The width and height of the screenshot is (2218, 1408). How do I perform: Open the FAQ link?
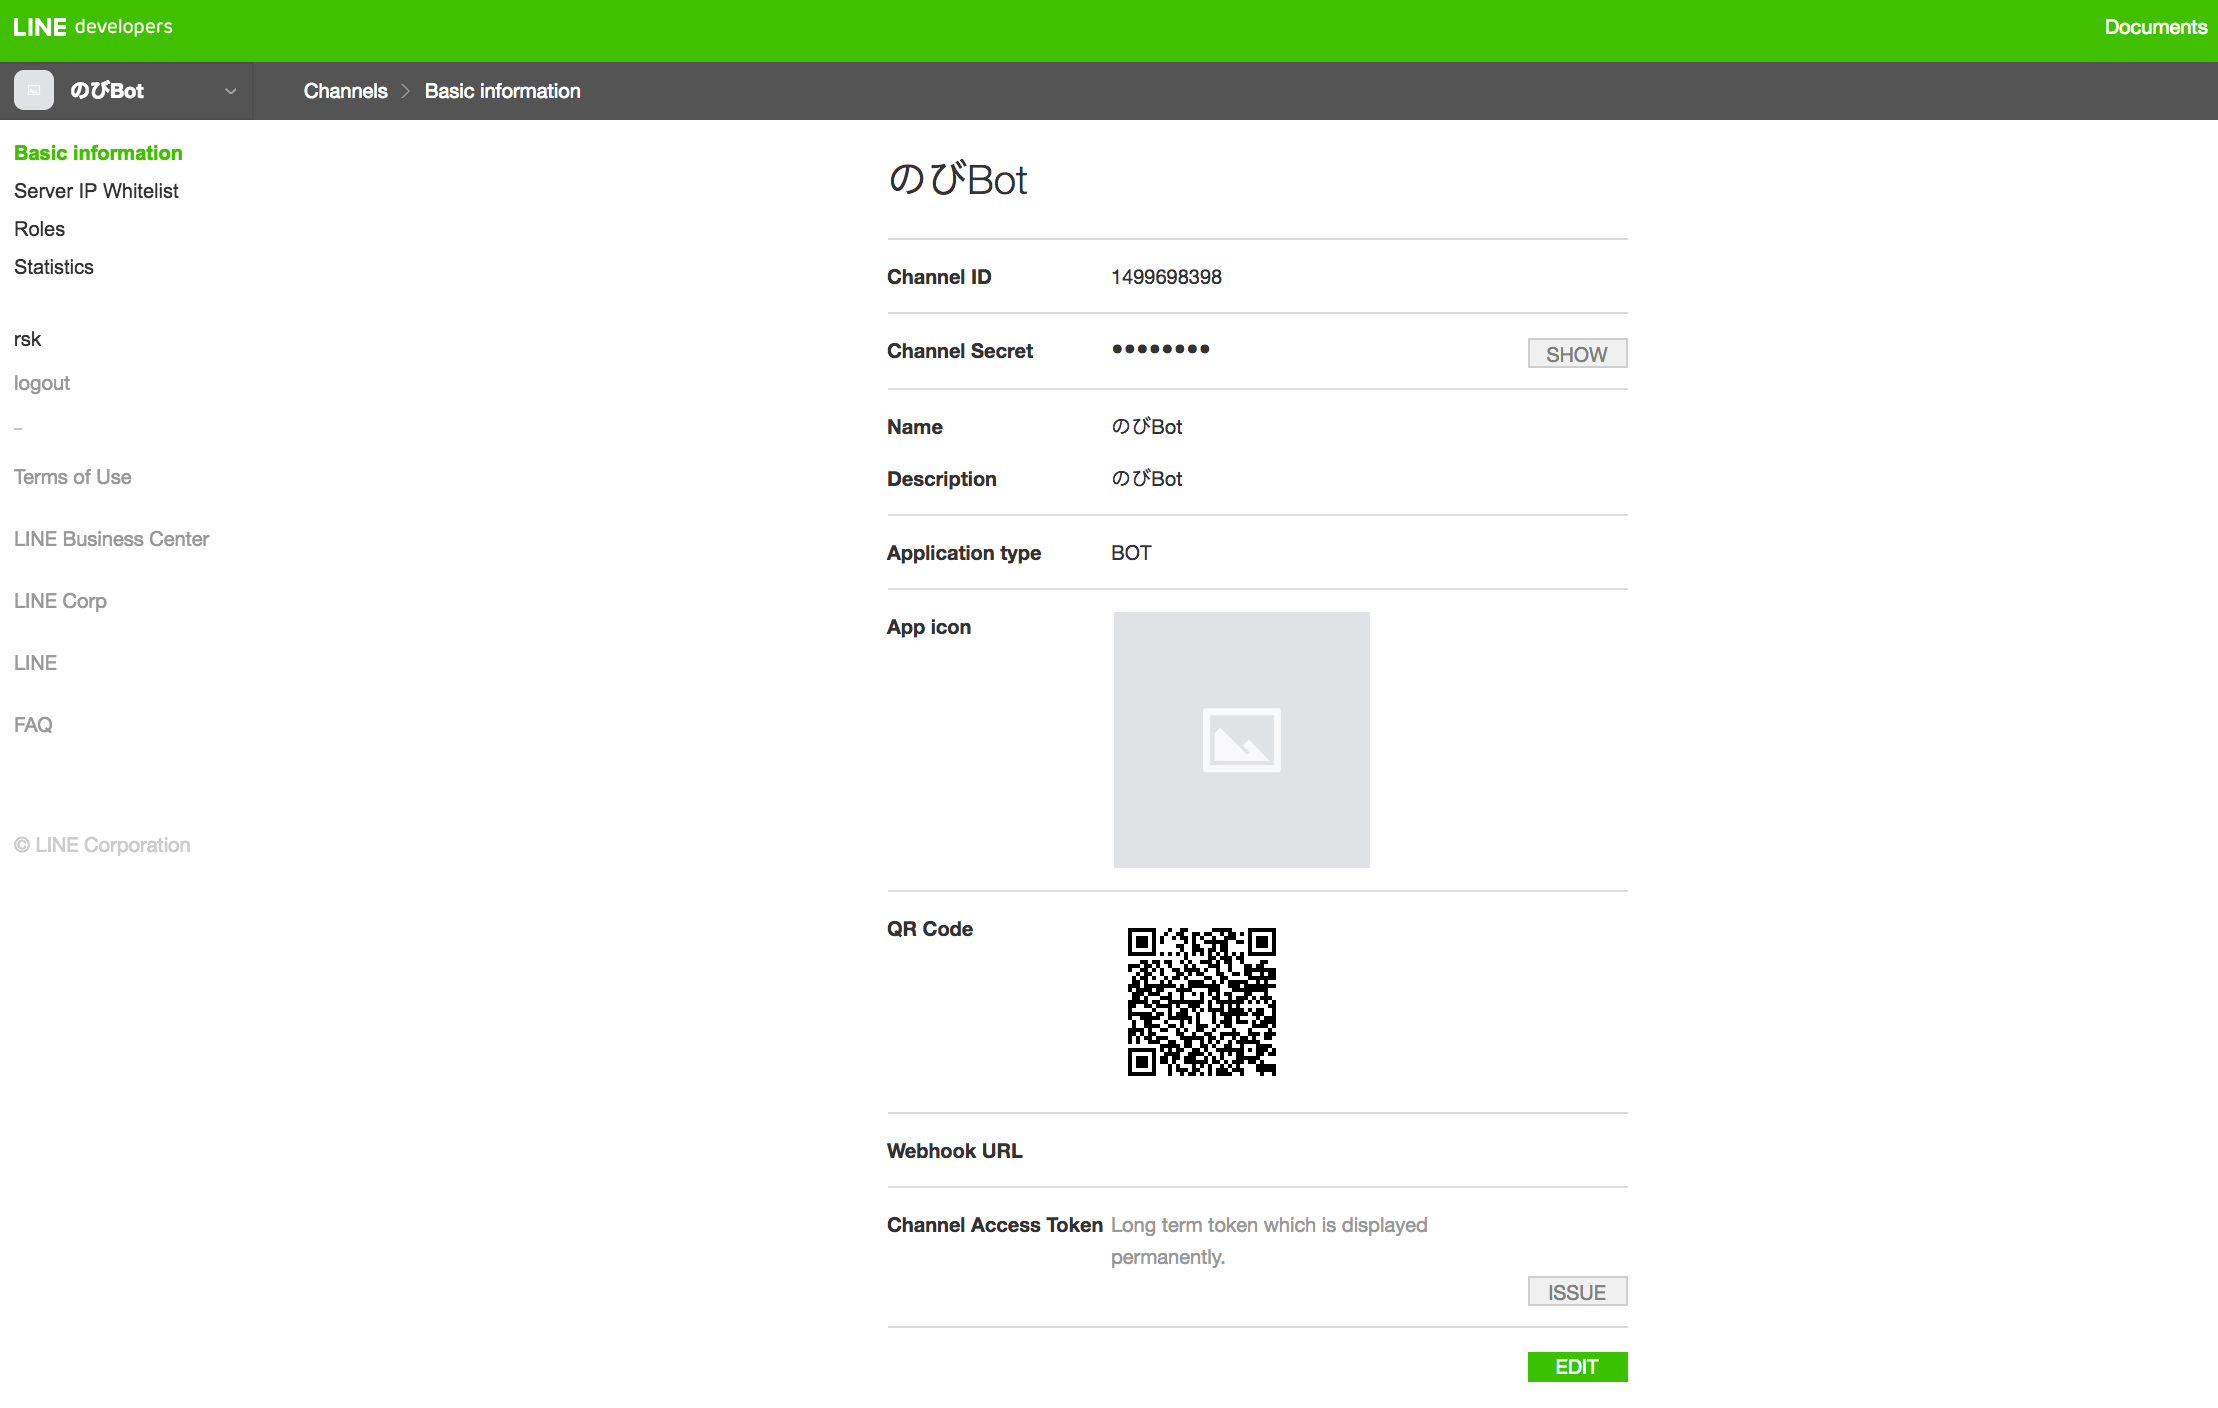click(33, 725)
